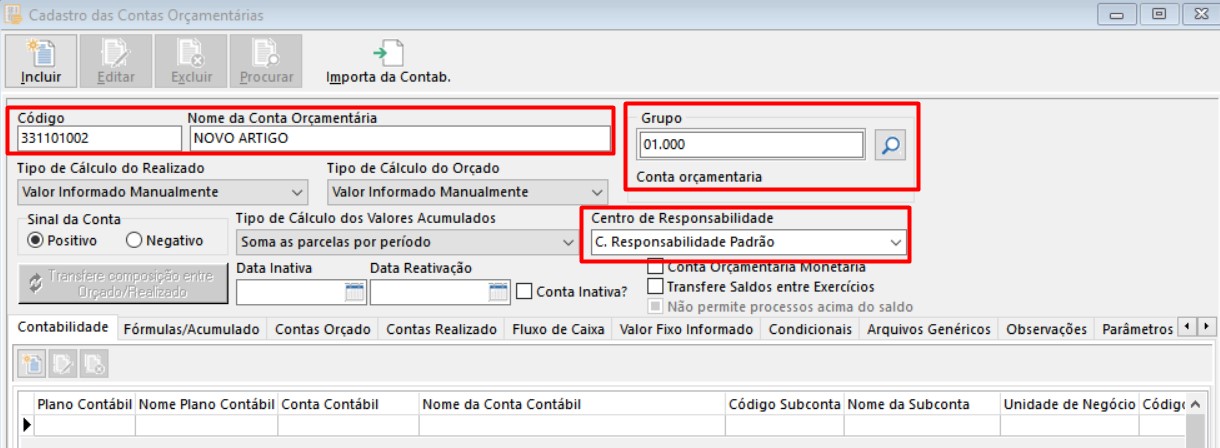The width and height of the screenshot is (1220, 448).
Task: Maximize the Cadastro das Contas Orçamentárias window
Action: [1159, 14]
